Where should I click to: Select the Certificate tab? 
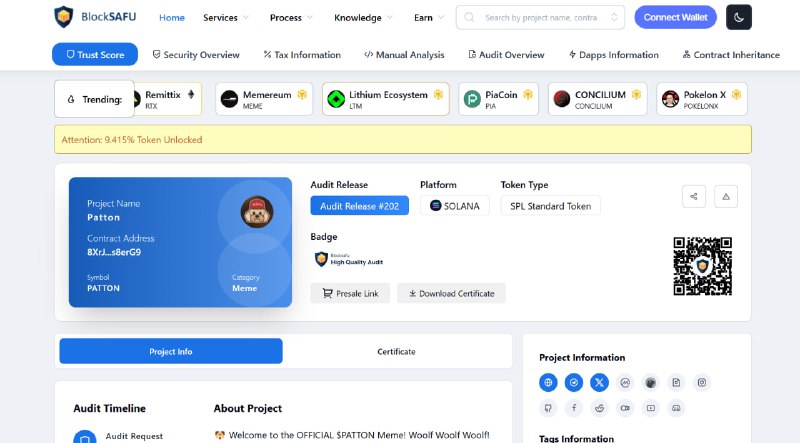pos(396,351)
